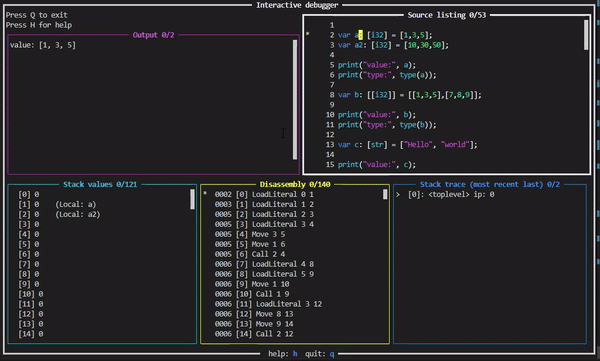
Task: Click the Disassembly panel scrollbar thumb
Action: (x=385, y=194)
